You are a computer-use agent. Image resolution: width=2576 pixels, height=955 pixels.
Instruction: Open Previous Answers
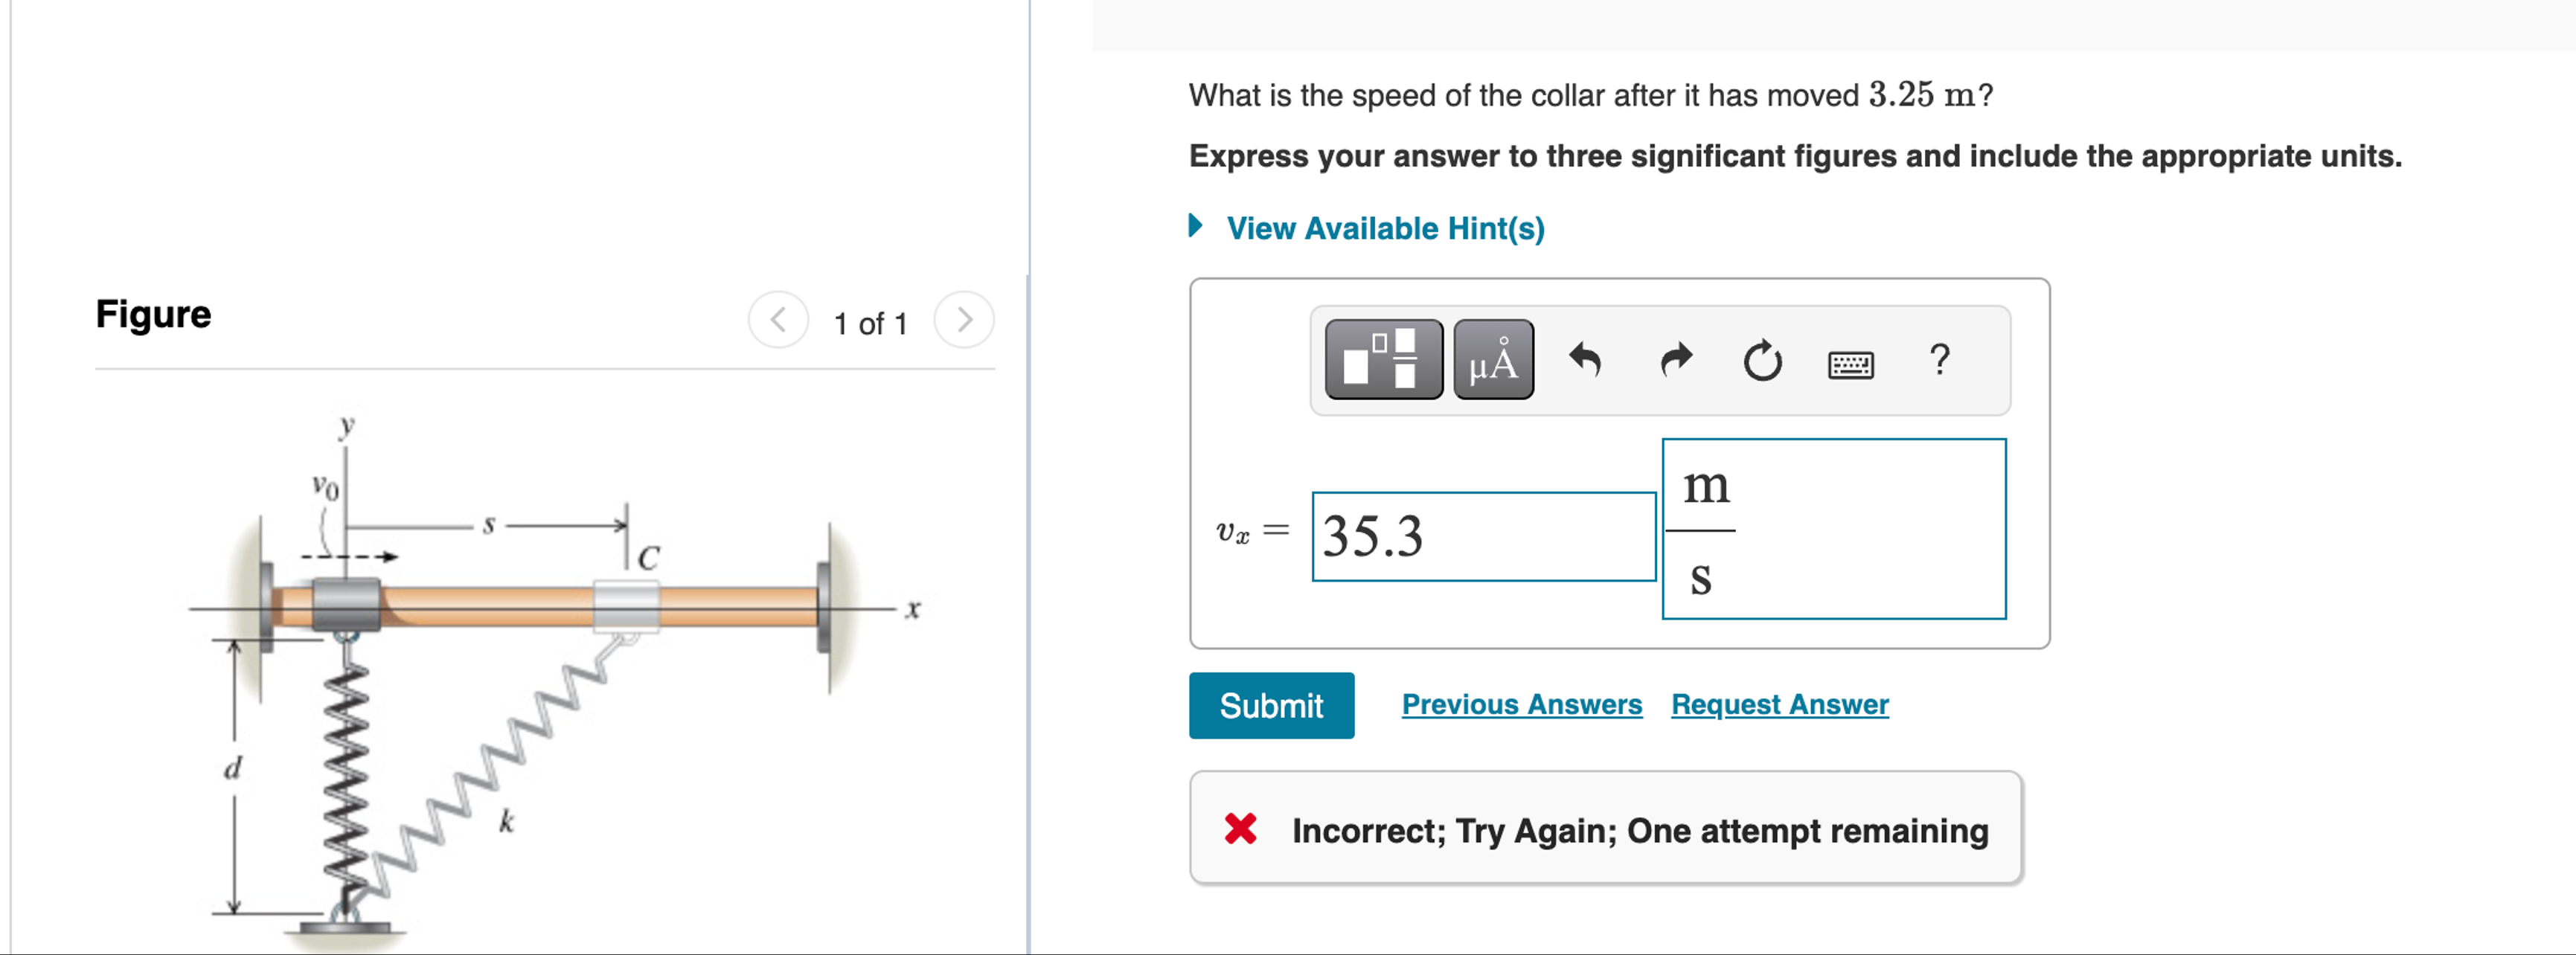(x=1522, y=704)
